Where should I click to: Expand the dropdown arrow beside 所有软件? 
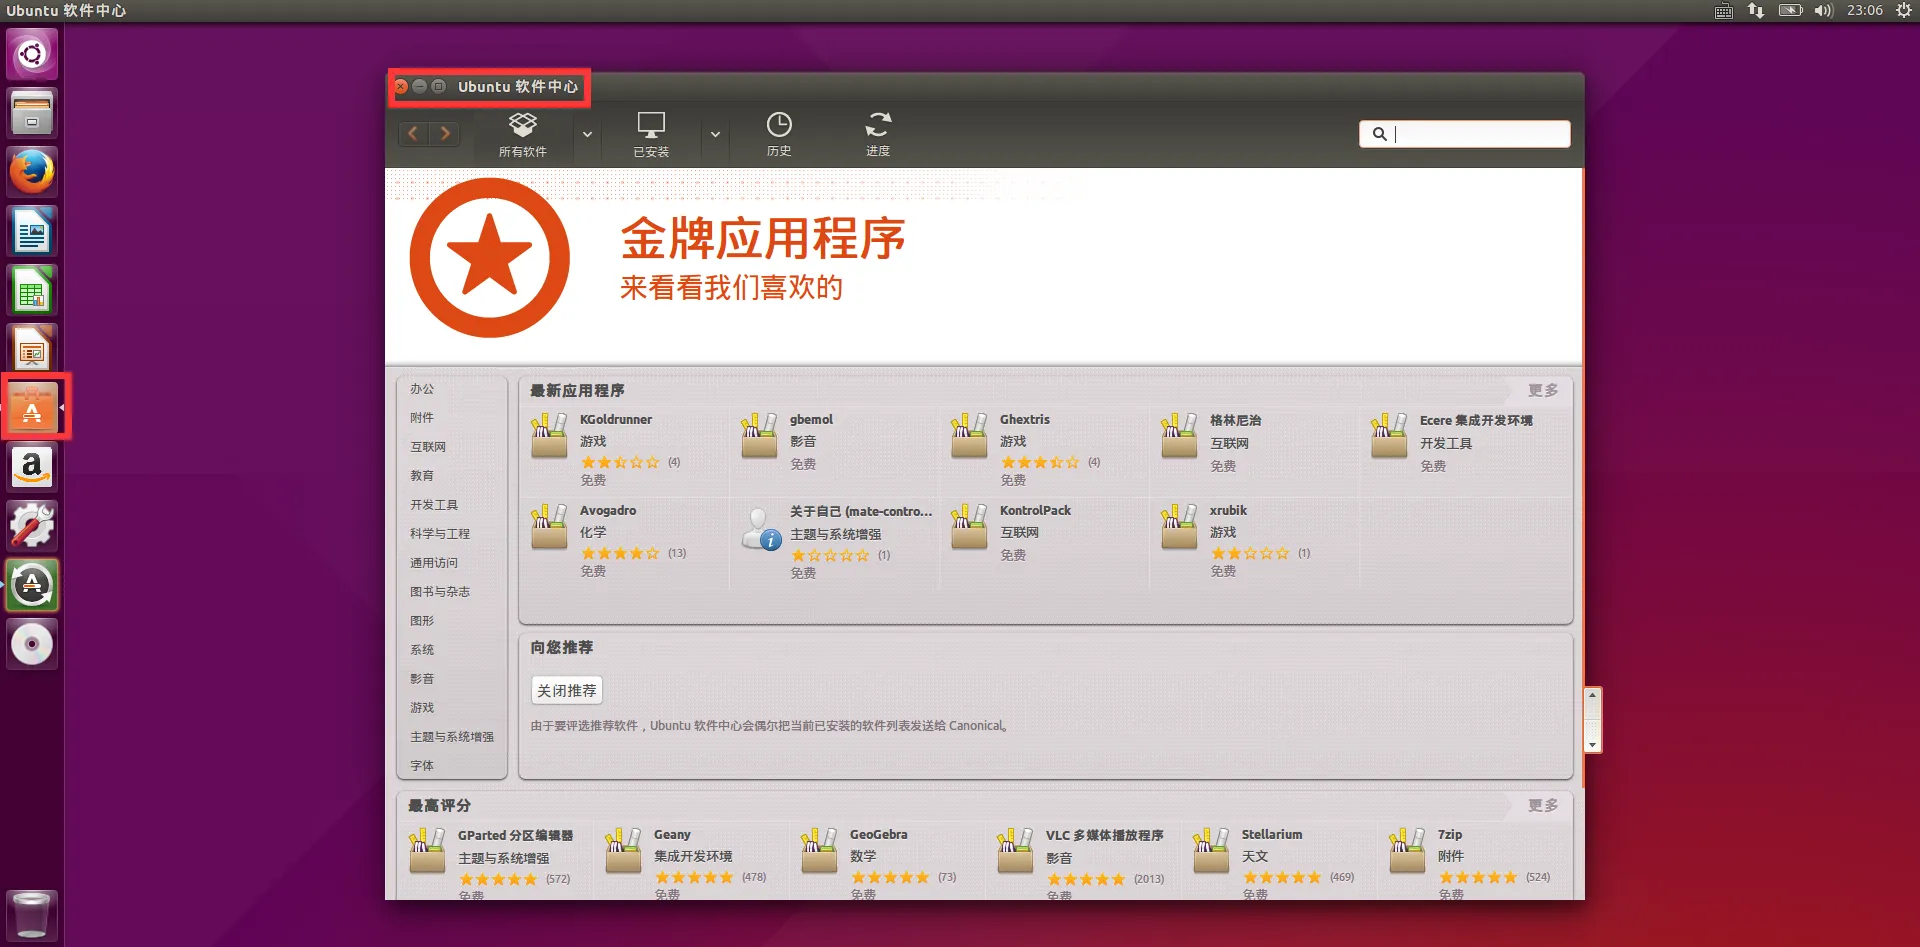[x=588, y=134]
